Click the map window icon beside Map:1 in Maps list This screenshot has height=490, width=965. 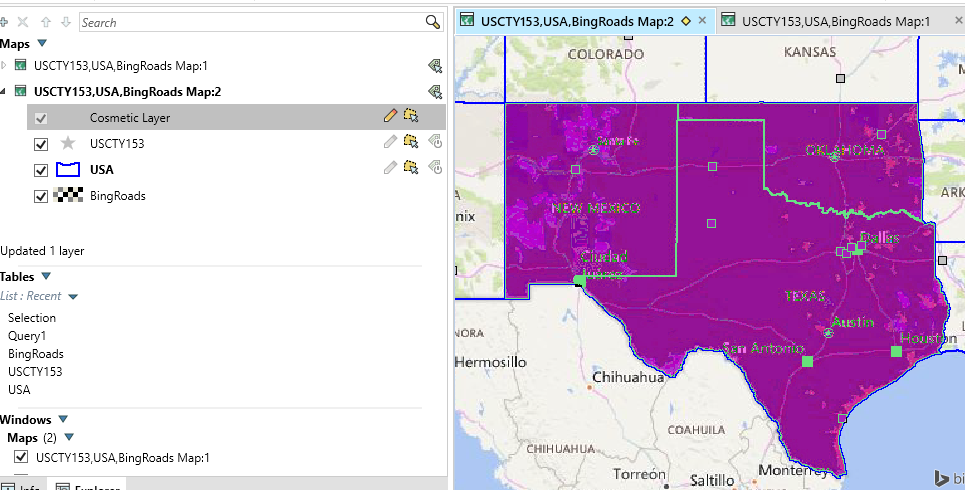coord(21,65)
